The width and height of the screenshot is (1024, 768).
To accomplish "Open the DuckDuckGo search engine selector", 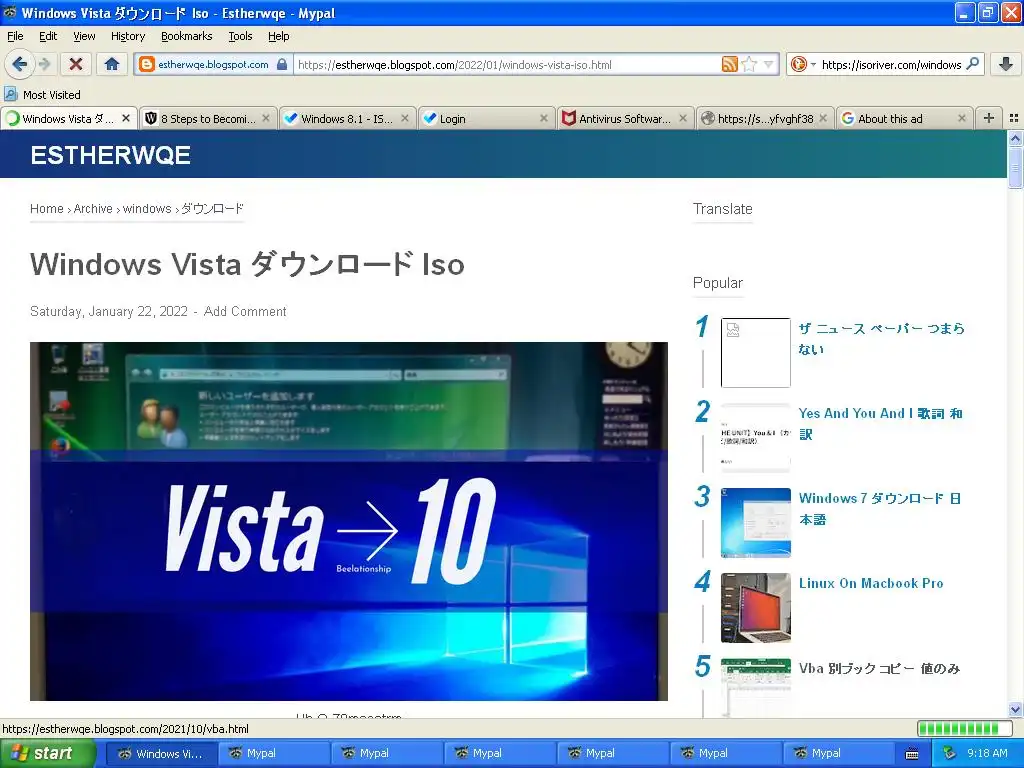I will coord(803,64).
